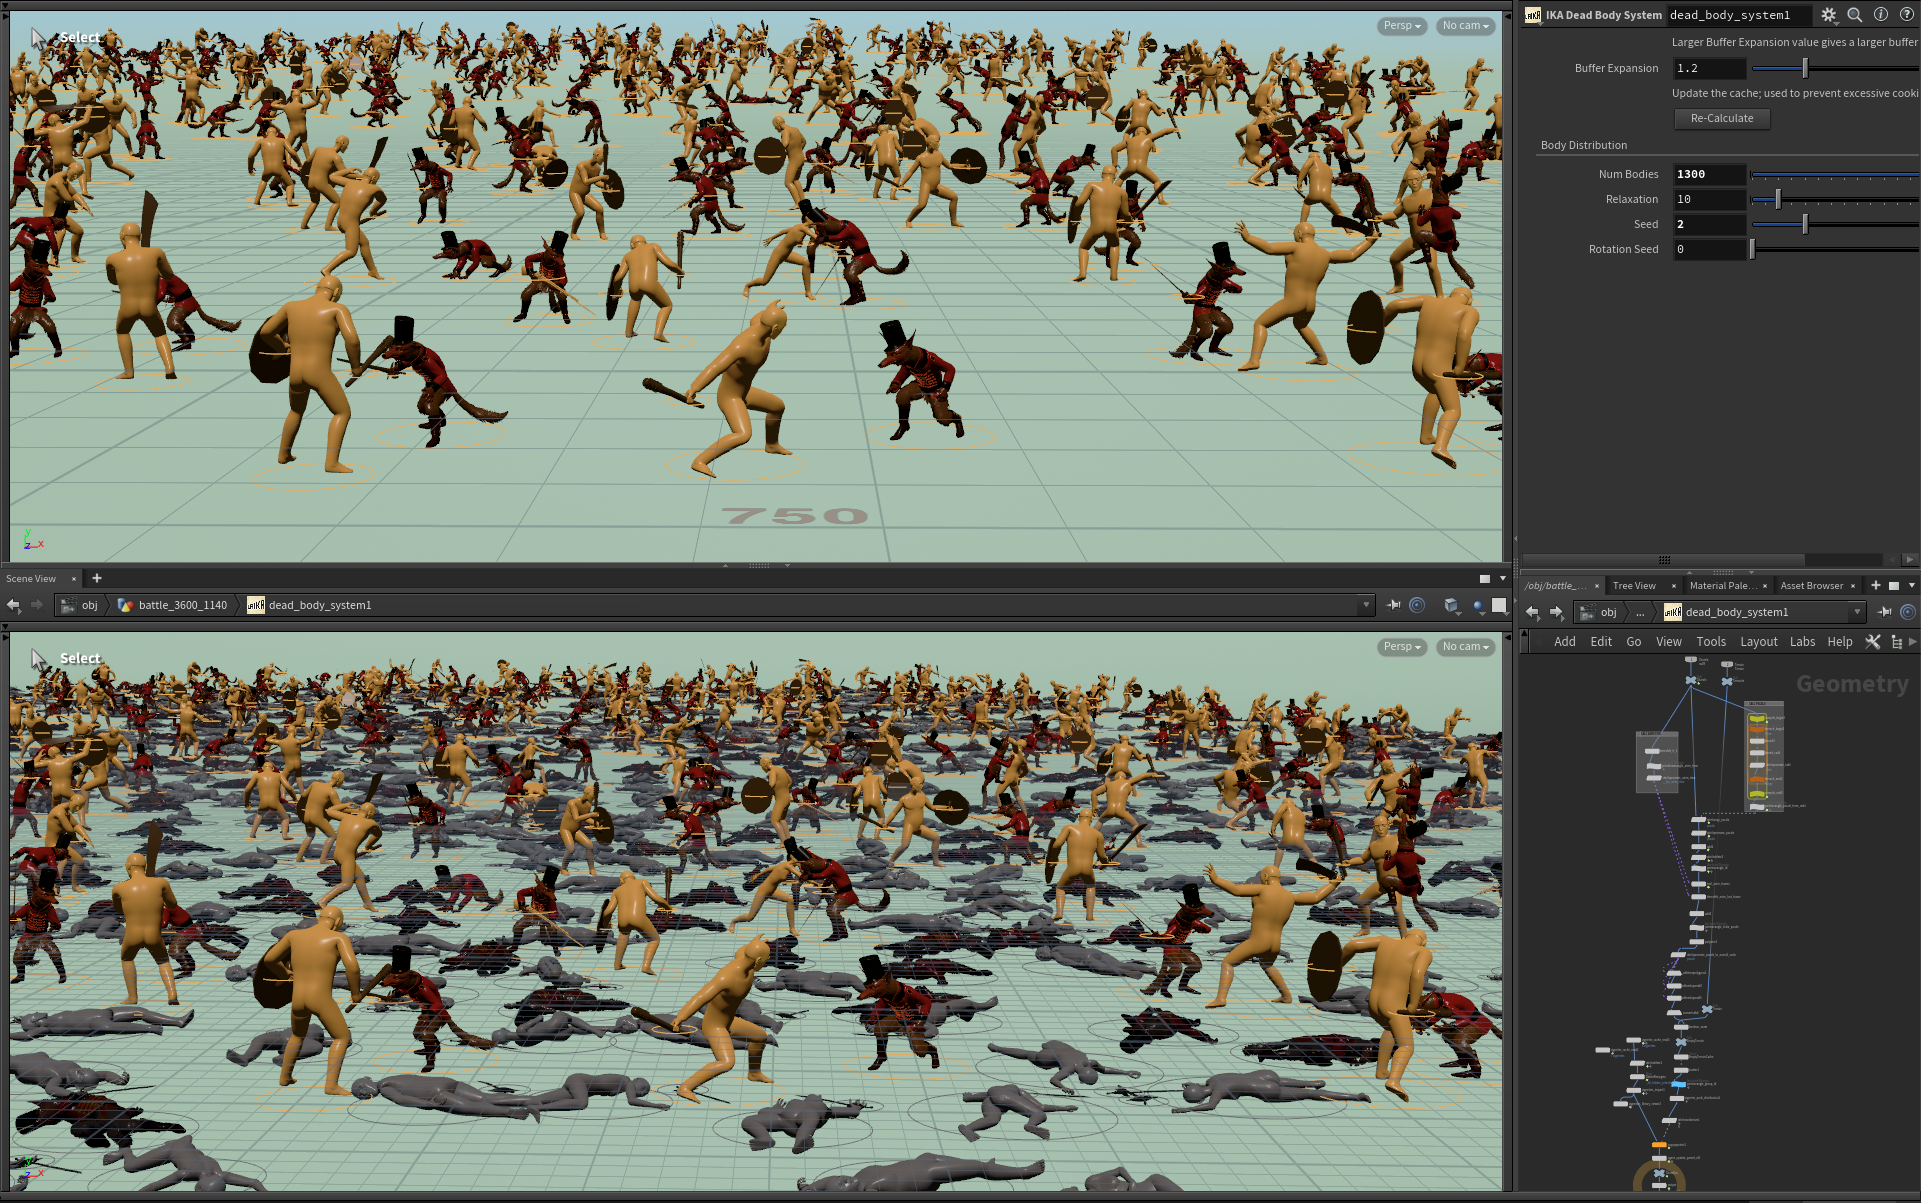Click the Buffer Expansion slider handle
The width and height of the screenshot is (1921, 1203).
pyautogui.click(x=1805, y=68)
